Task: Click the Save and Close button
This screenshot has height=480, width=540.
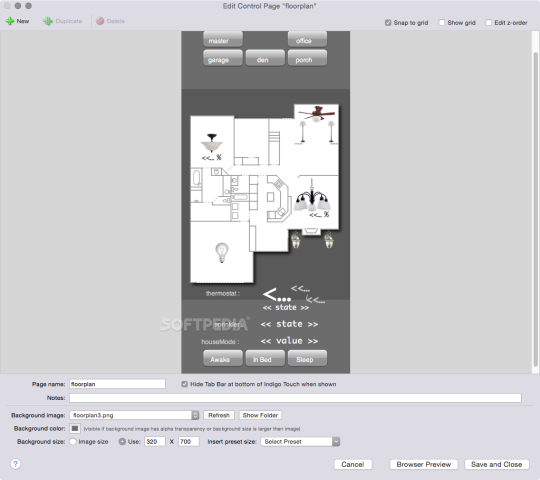Action: [497, 465]
